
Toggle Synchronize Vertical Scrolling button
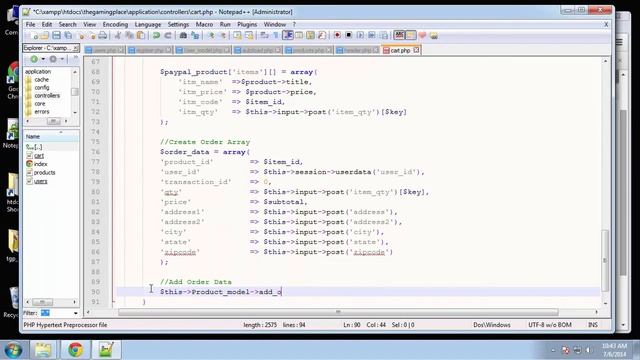tap(238, 36)
